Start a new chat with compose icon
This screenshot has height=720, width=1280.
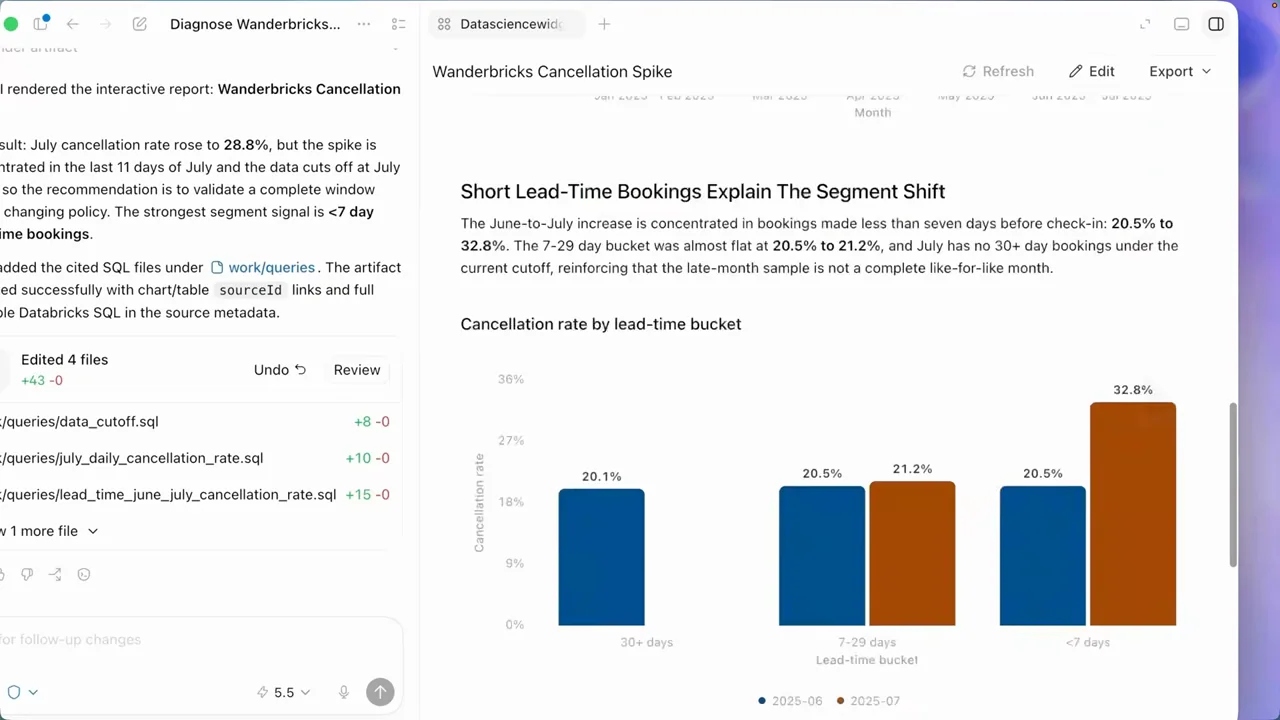pyautogui.click(x=140, y=24)
